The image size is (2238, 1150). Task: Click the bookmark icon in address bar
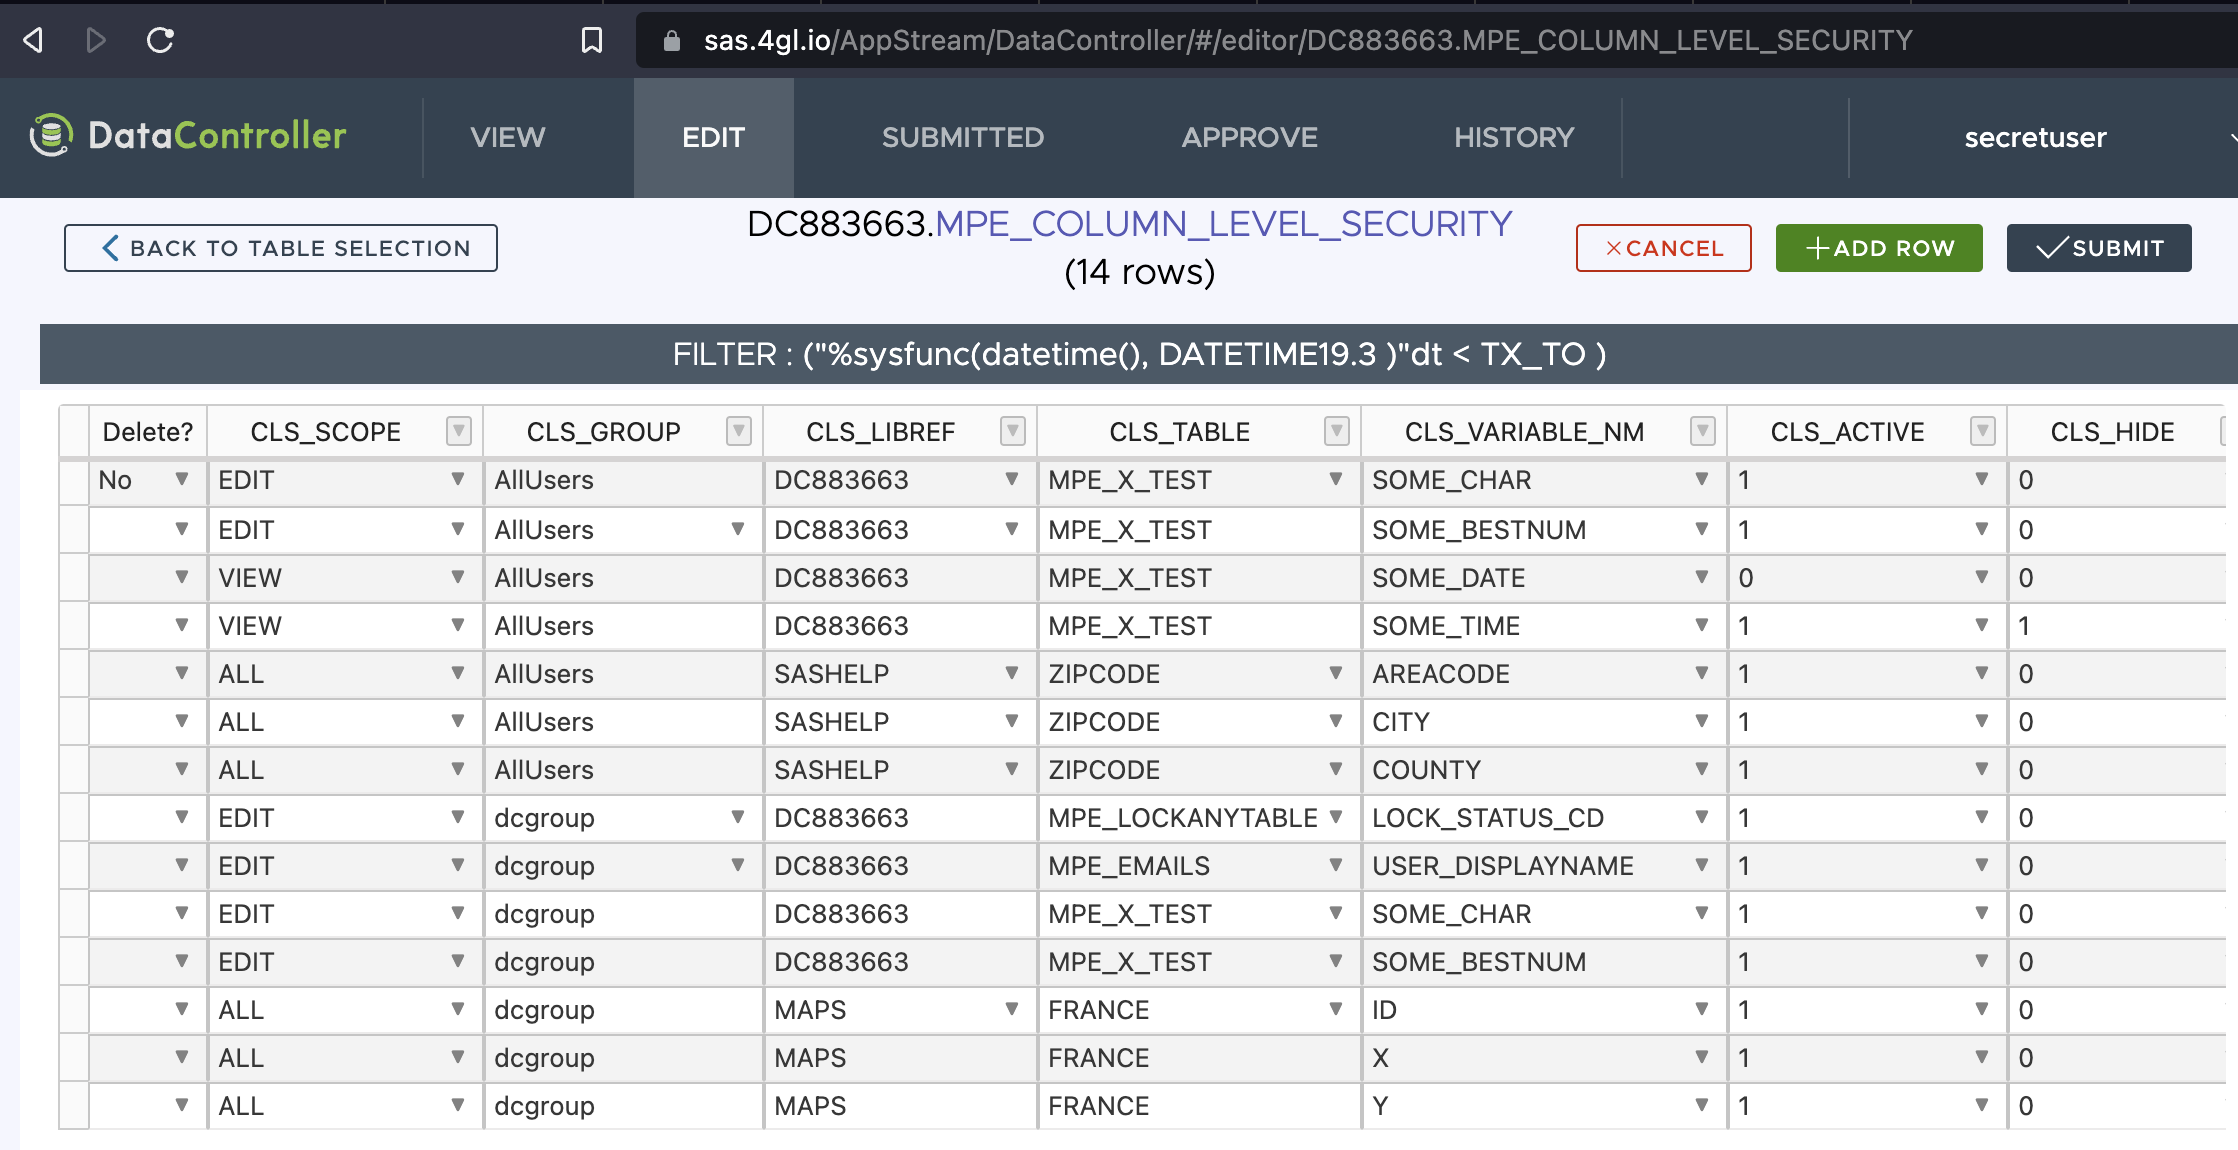[592, 40]
